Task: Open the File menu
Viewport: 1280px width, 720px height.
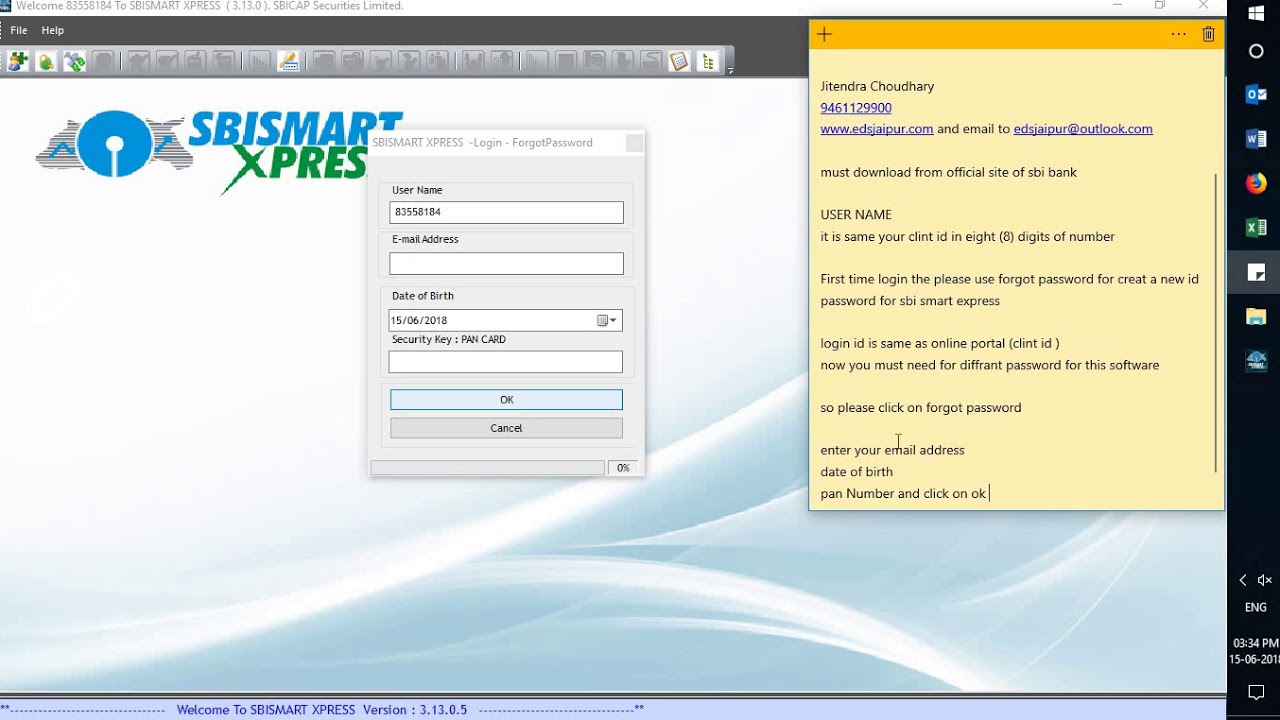Action: pyautogui.click(x=19, y=30)
